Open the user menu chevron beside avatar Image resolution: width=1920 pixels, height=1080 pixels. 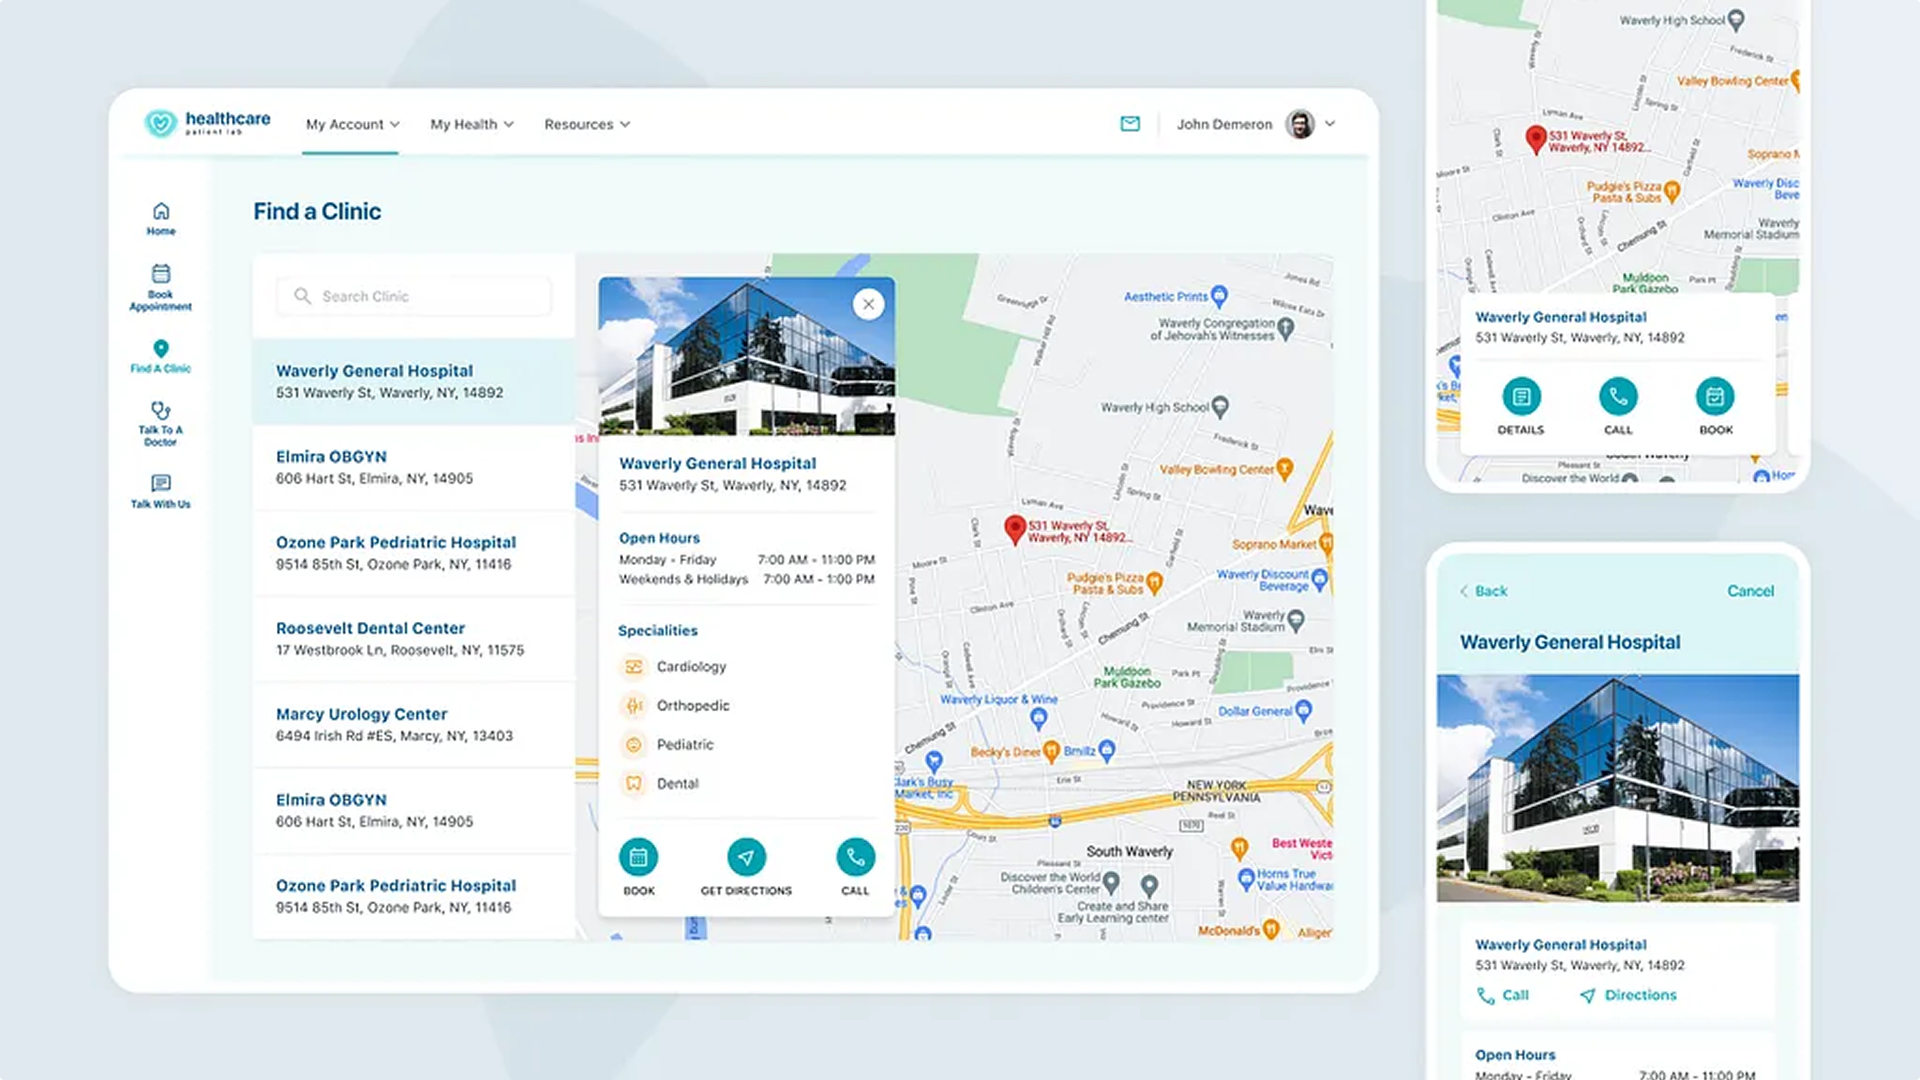(1330, 124)
